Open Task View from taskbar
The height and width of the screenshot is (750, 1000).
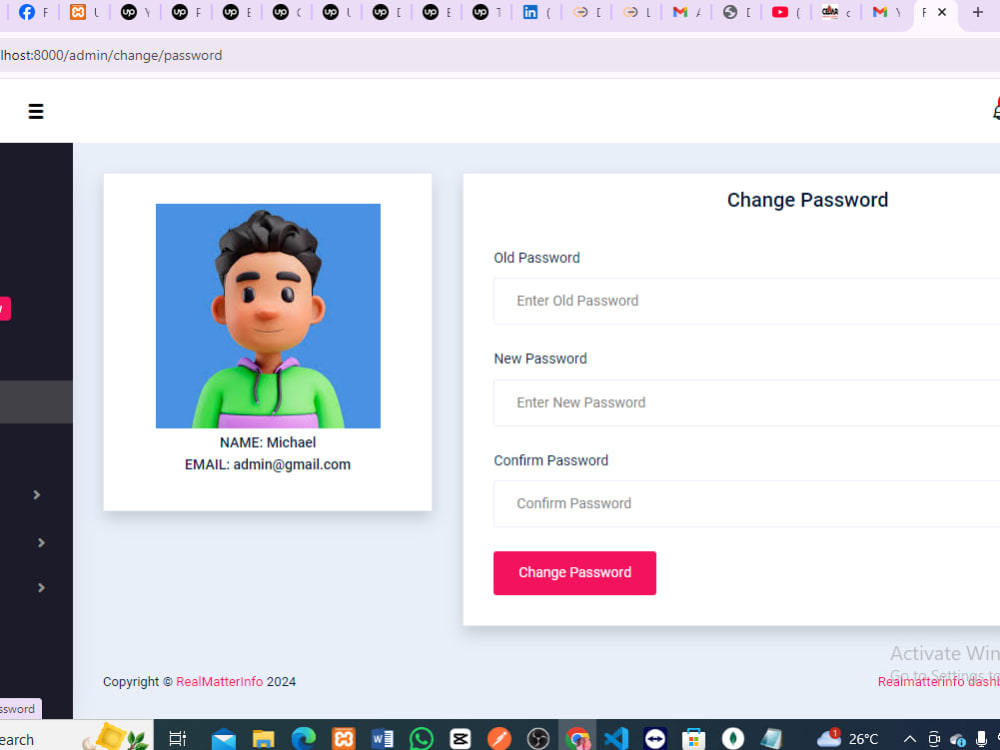(177, 739)
